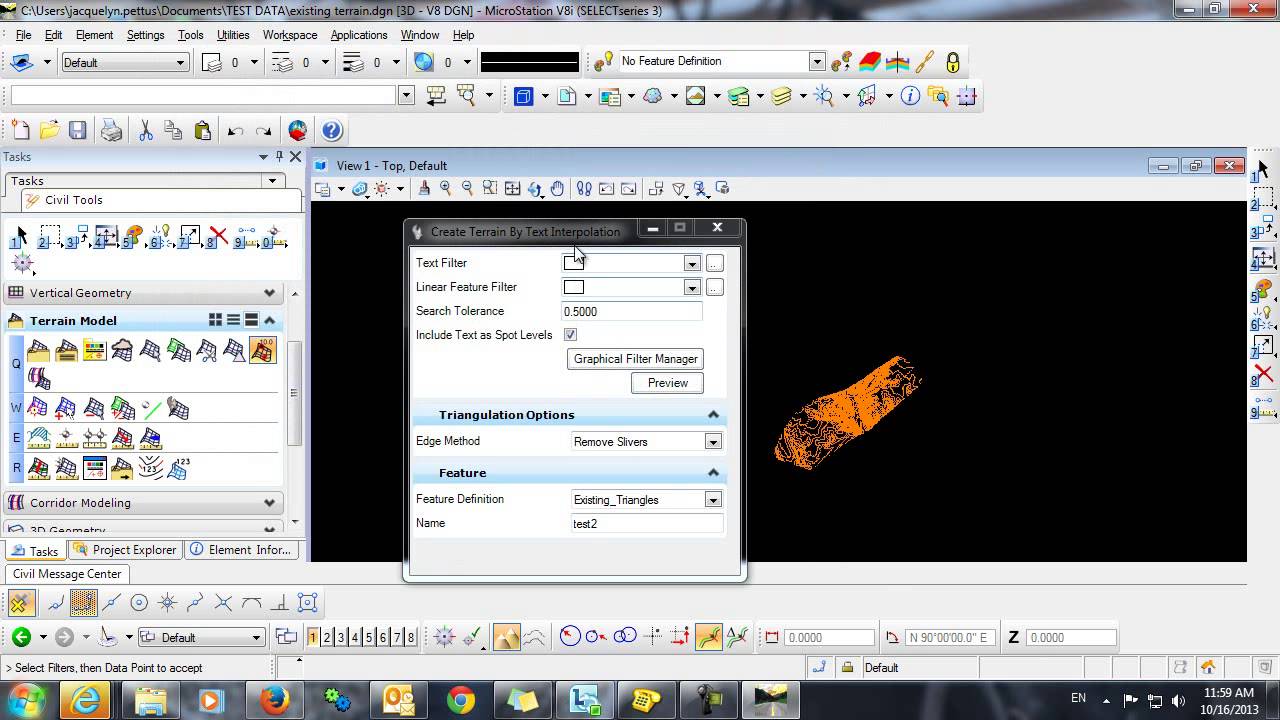Click the Graphical Filter Manager button
1280x720 pixels.
635,359
